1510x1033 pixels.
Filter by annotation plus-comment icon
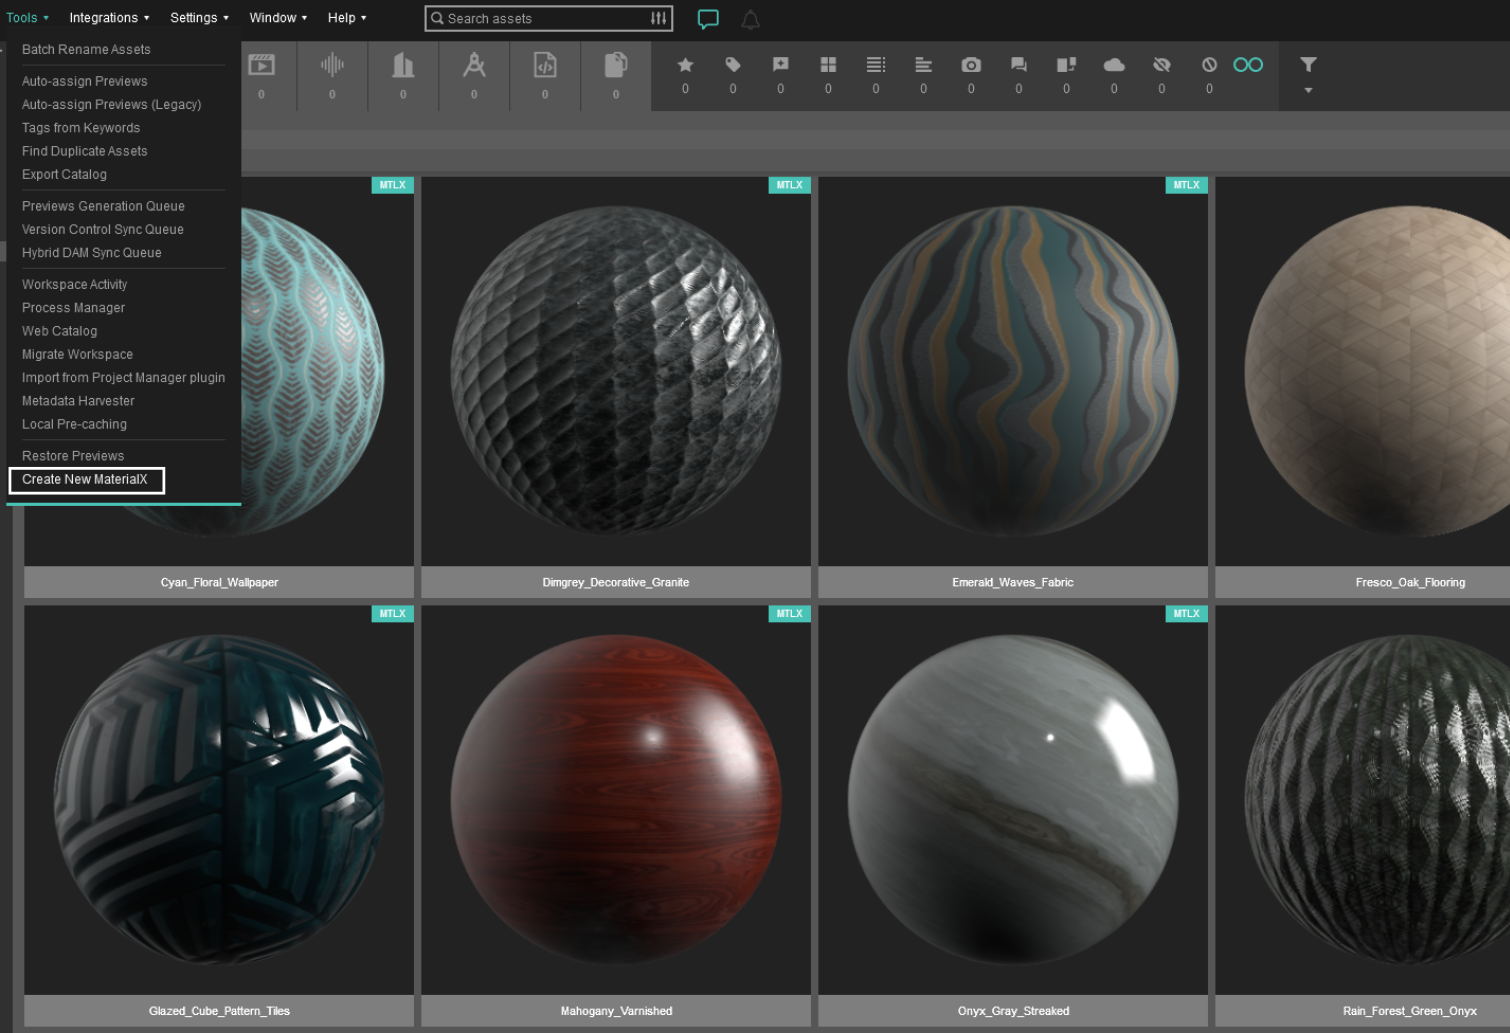coord(781,65)
